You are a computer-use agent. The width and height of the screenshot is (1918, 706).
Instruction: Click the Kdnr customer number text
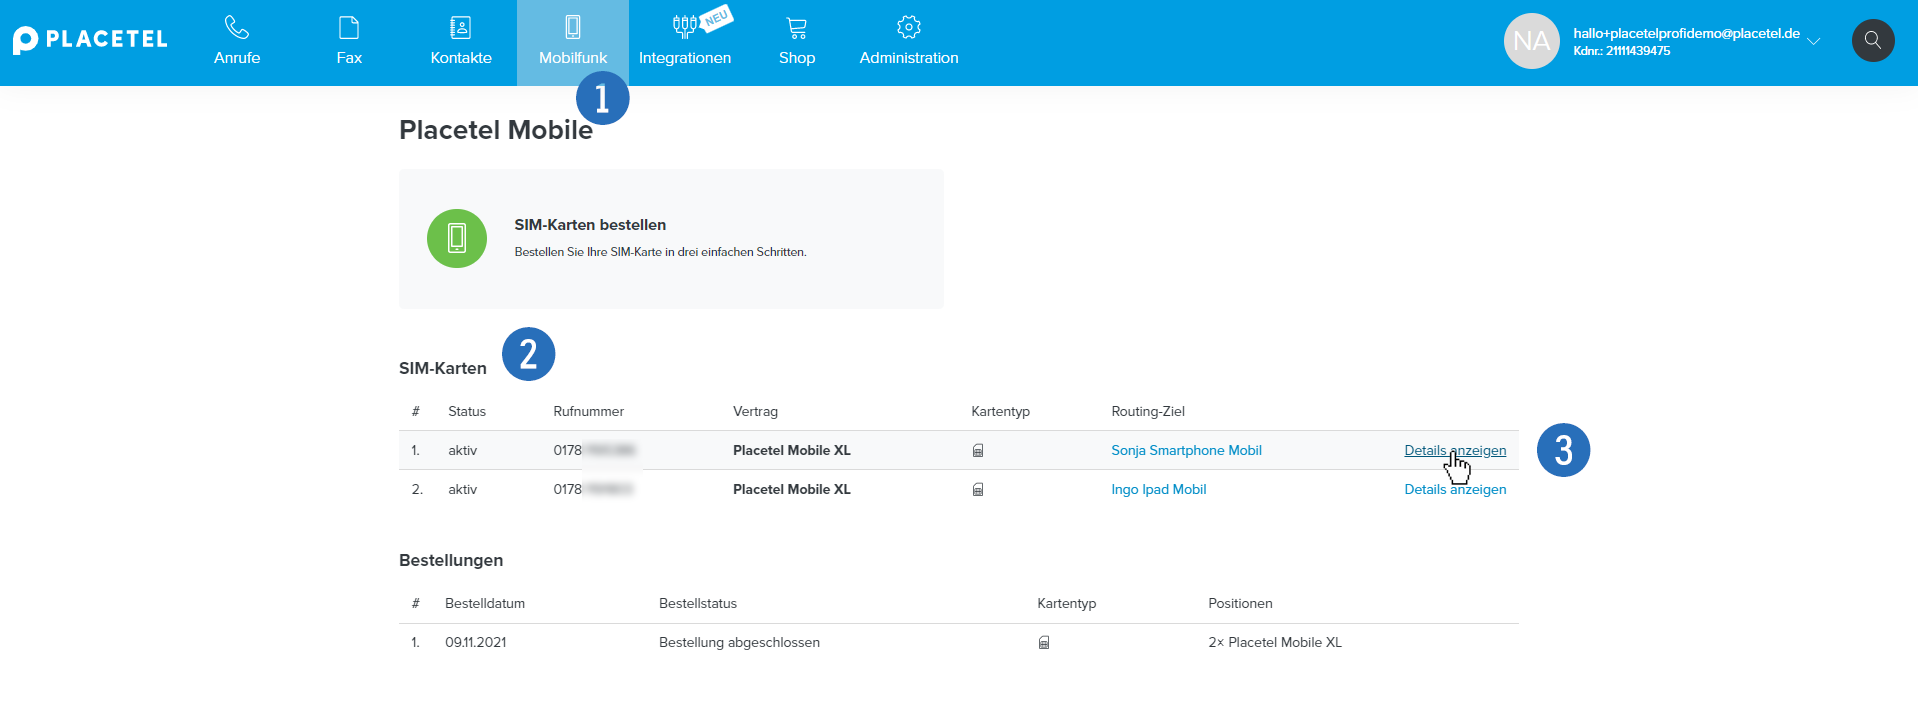click(1621, 51)
